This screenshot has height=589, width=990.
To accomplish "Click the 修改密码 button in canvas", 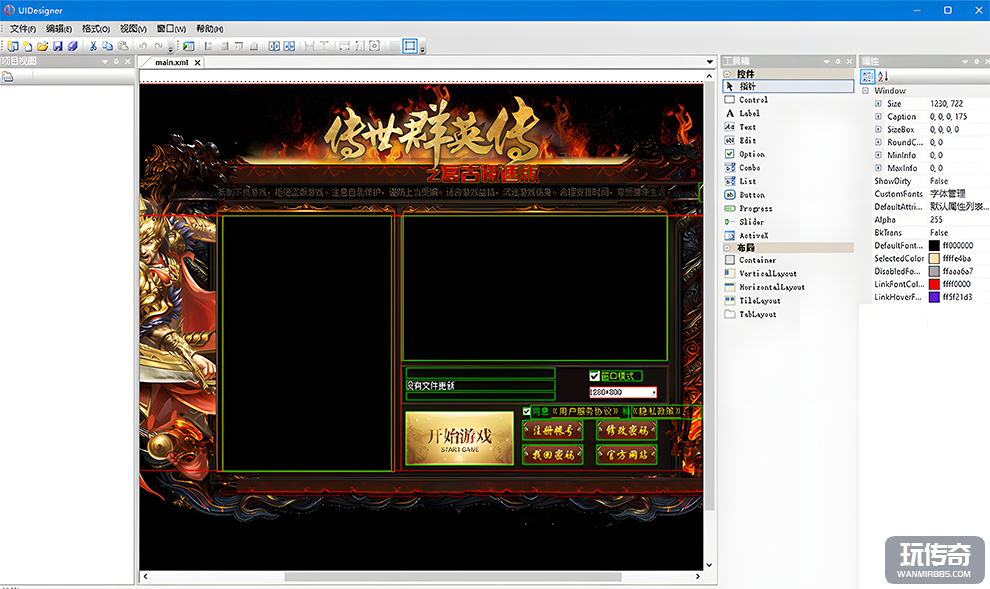I will (626, 431).
